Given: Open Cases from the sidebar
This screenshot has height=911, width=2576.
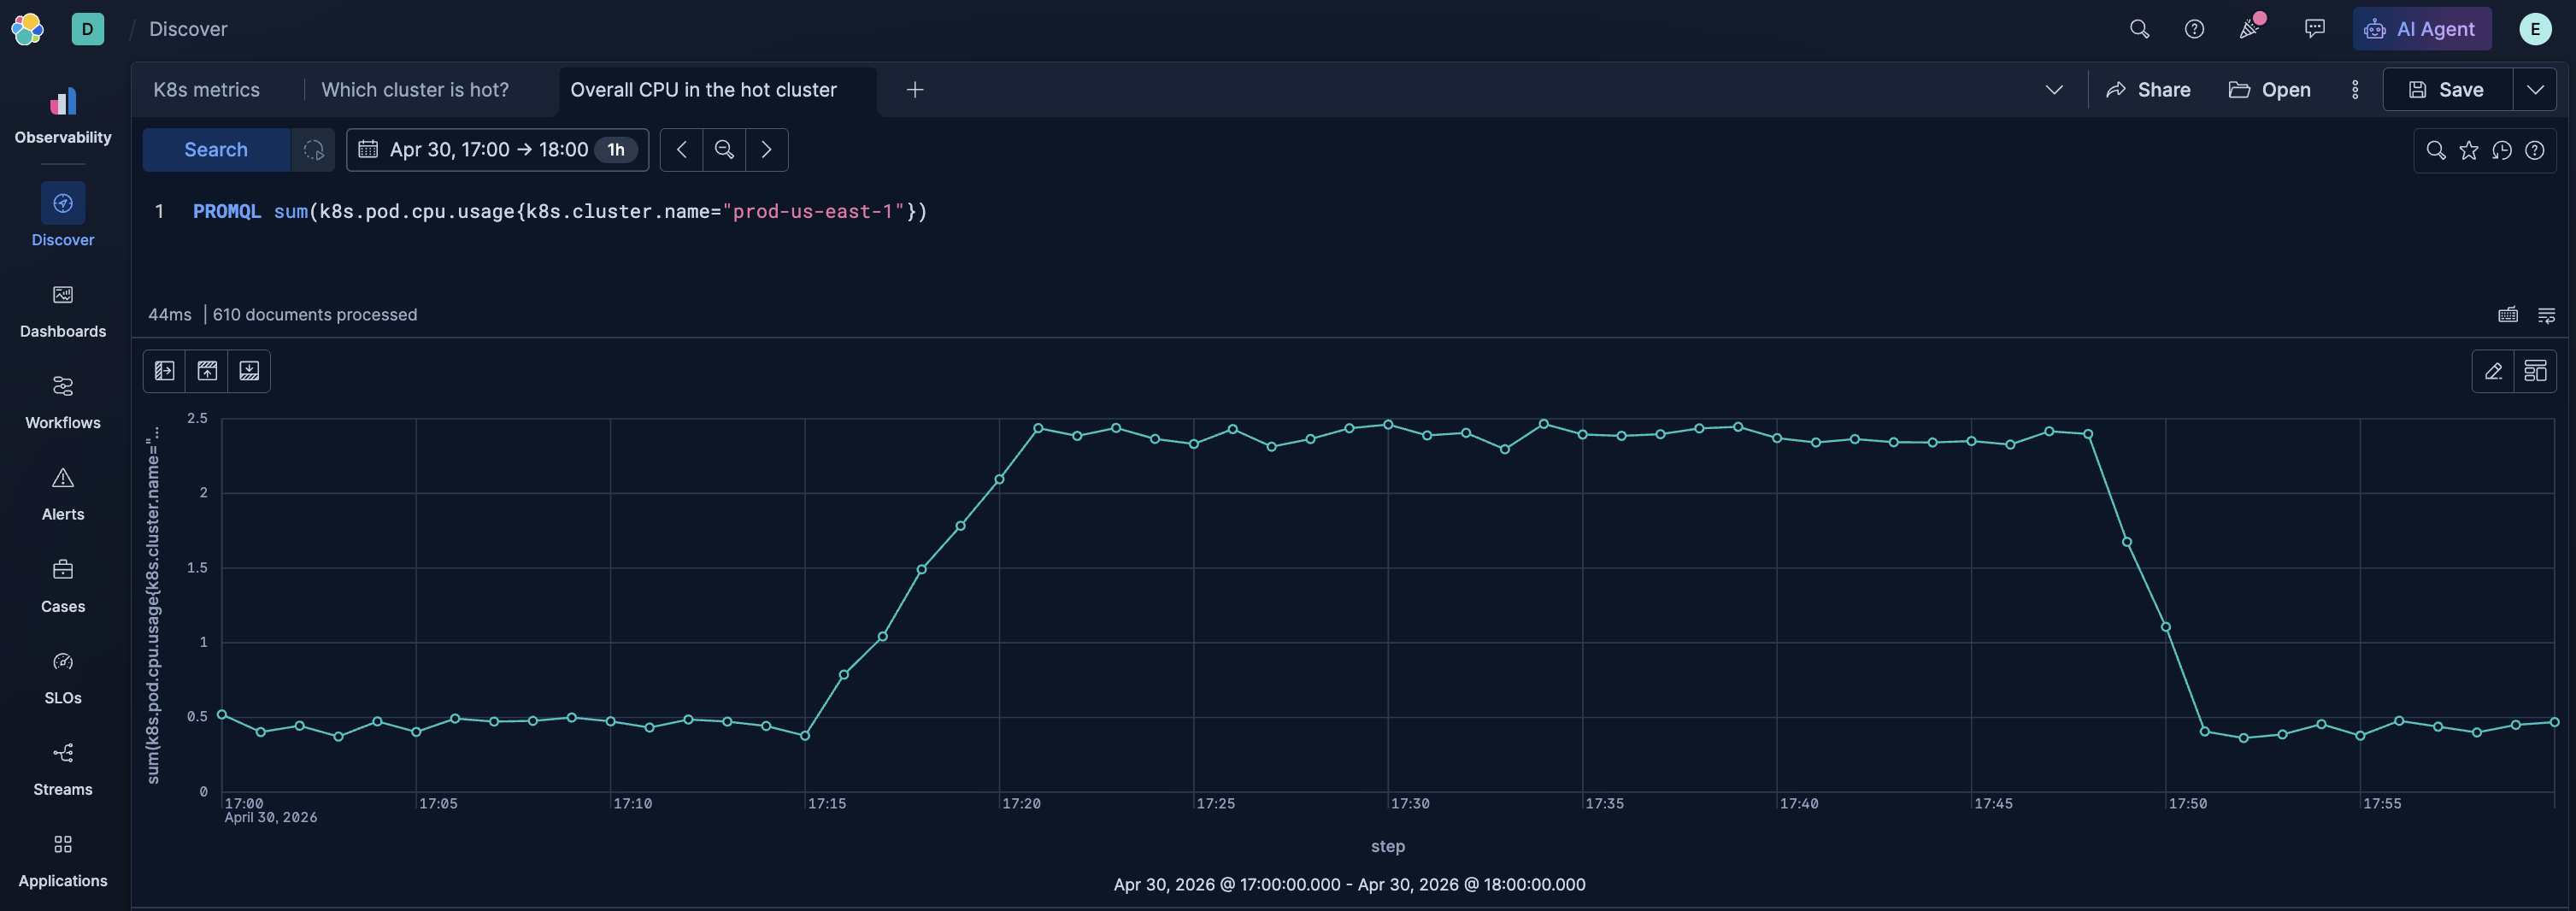Looking at the screenshot, I should click(63, 586).
